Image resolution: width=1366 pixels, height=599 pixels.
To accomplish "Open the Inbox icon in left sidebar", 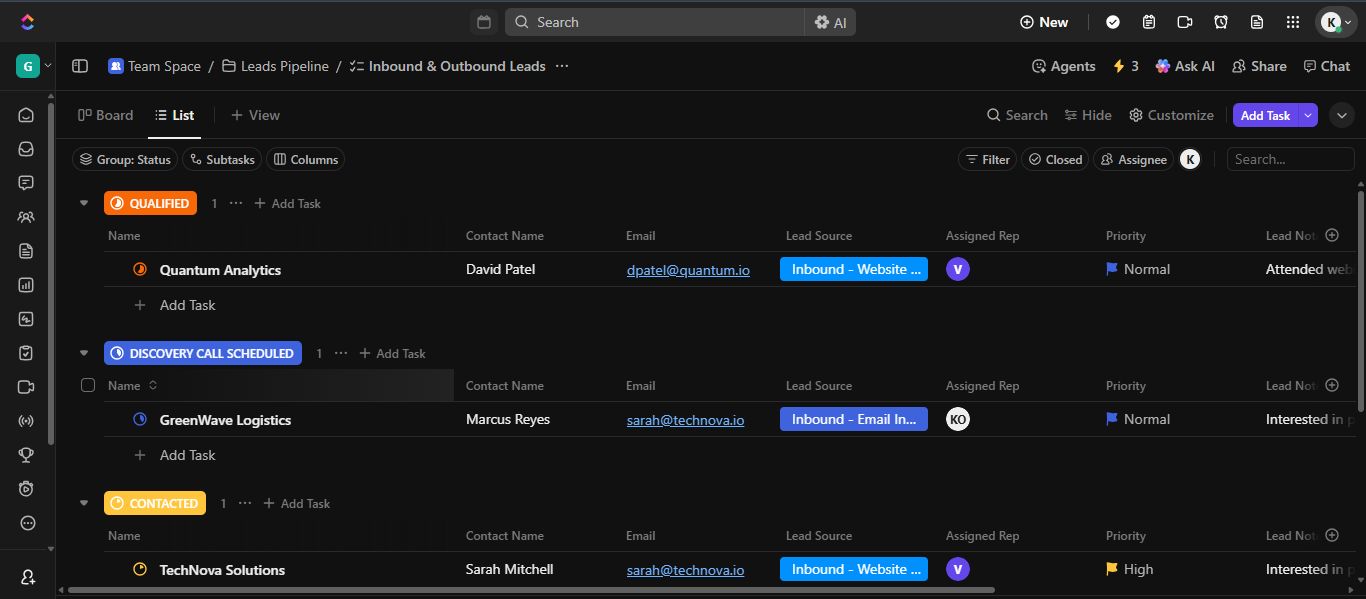I will (27, 149).
